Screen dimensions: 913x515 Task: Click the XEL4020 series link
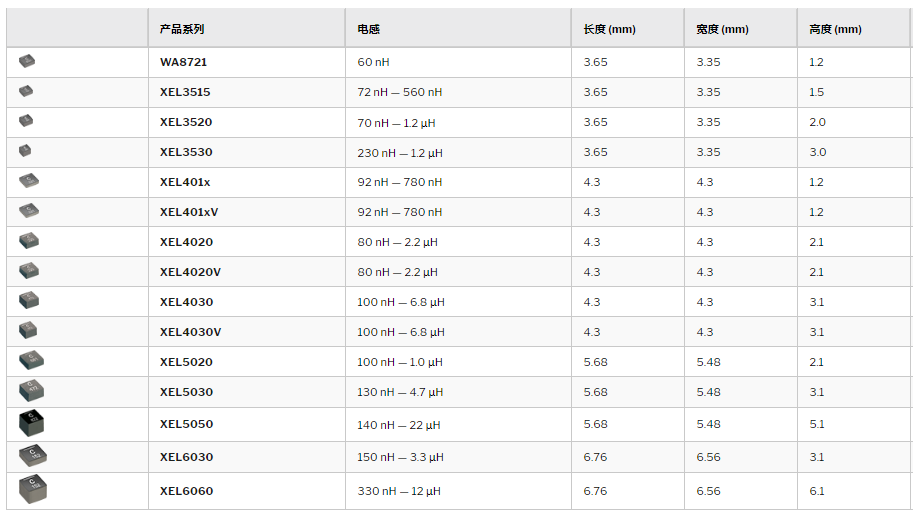[186, 242]
